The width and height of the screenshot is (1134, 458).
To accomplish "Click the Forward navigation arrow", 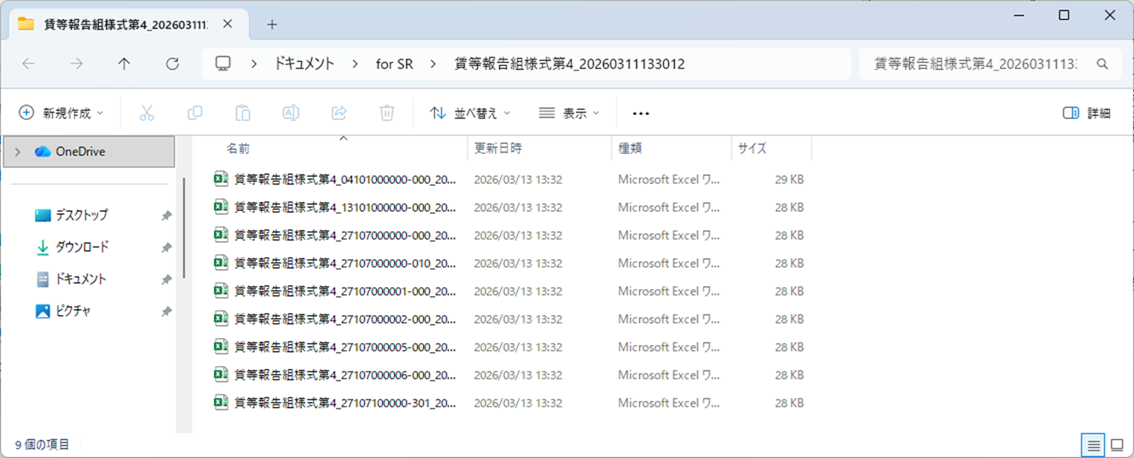I will coord(76,64).
